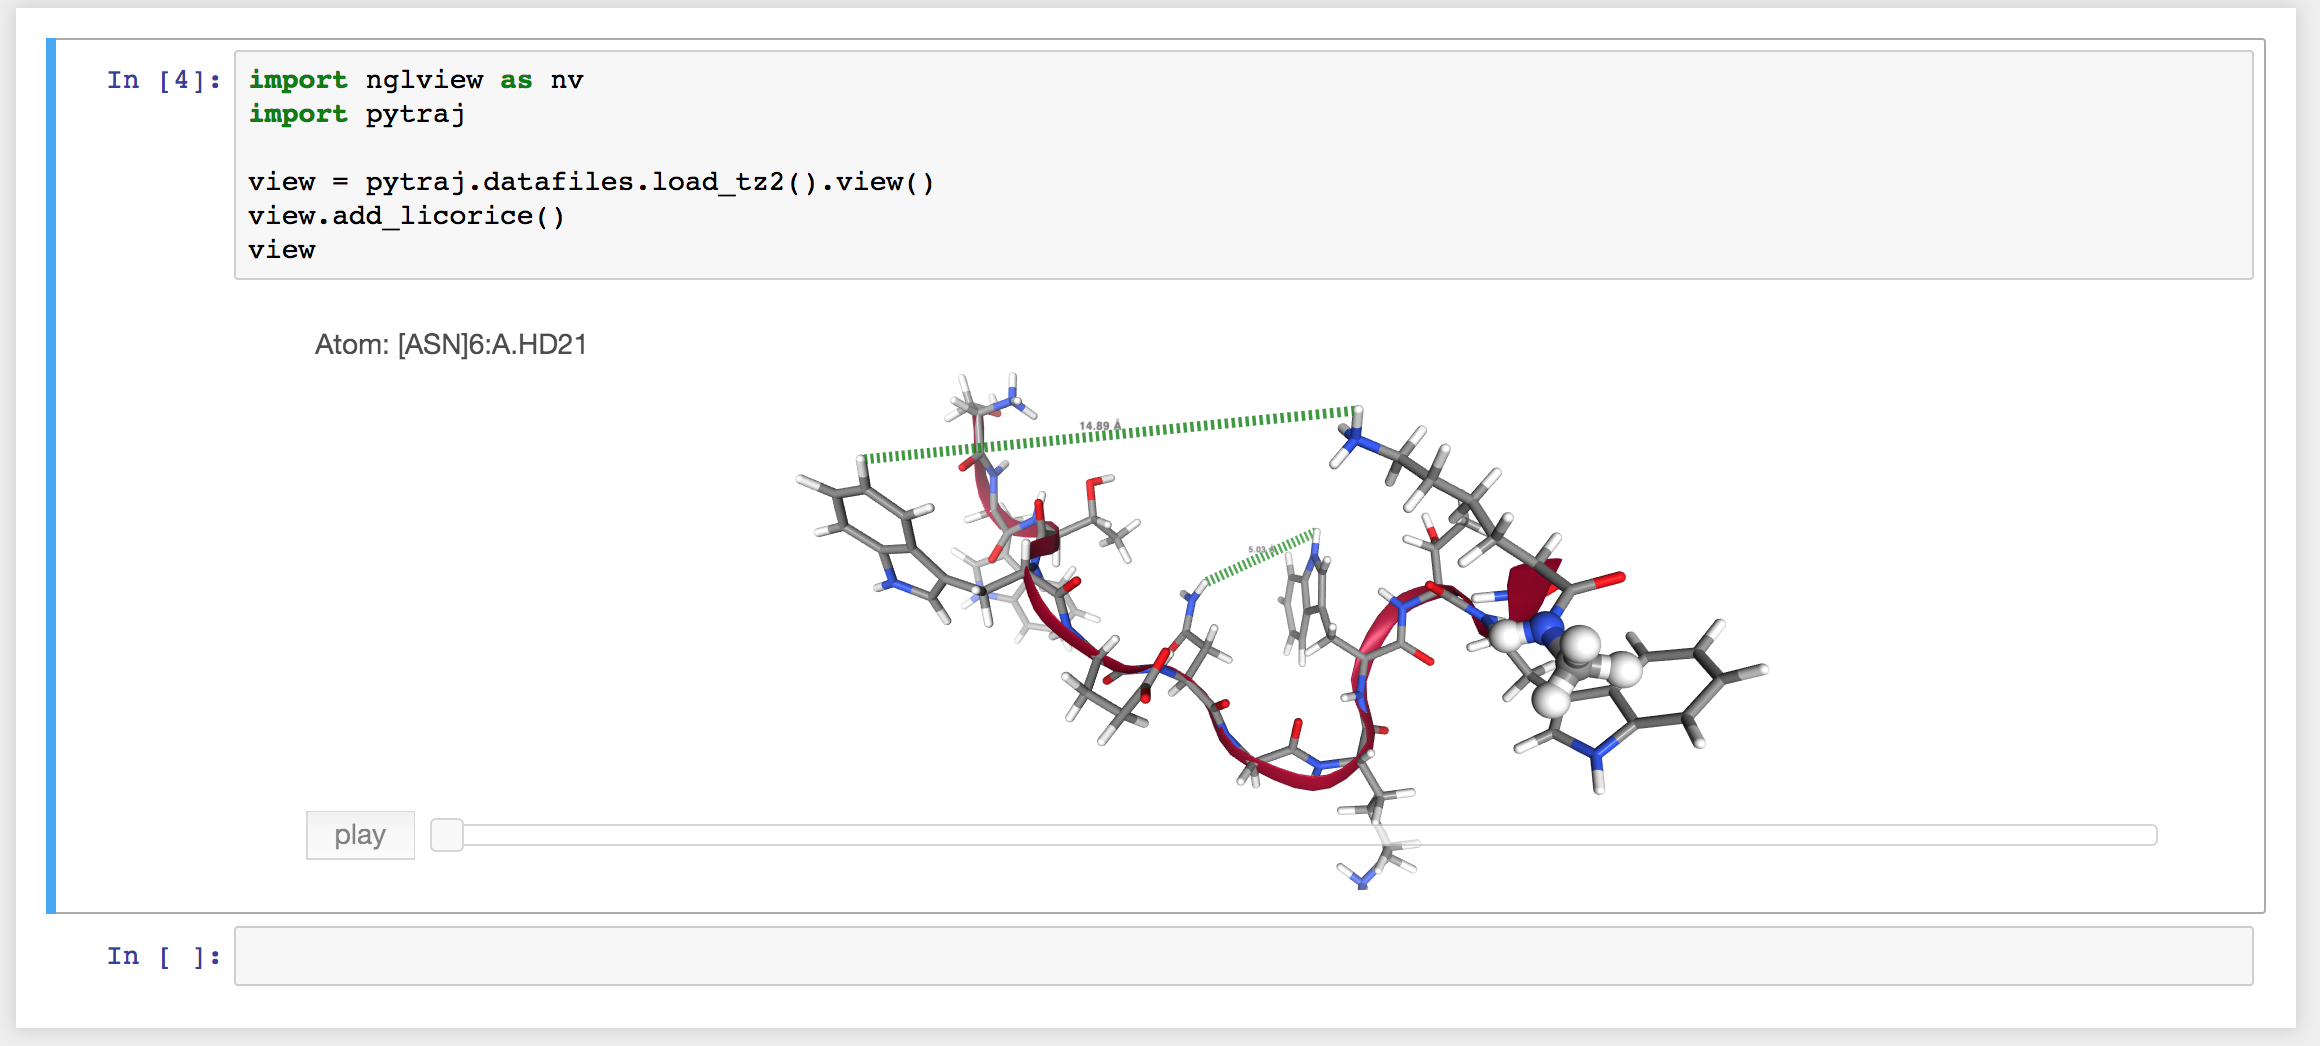Click the Atom: [ASN]6:A.HD21 label
2320x1046 pixels.
pyautogui.click(x=451, y=344)
